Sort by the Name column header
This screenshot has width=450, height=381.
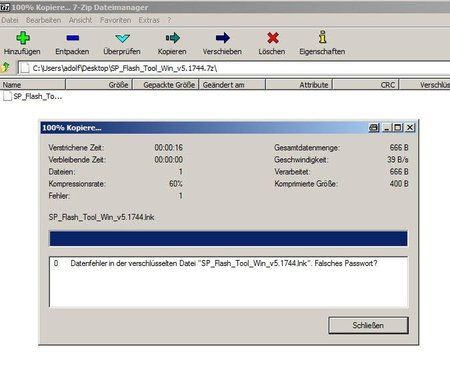(x=33, y=85)
